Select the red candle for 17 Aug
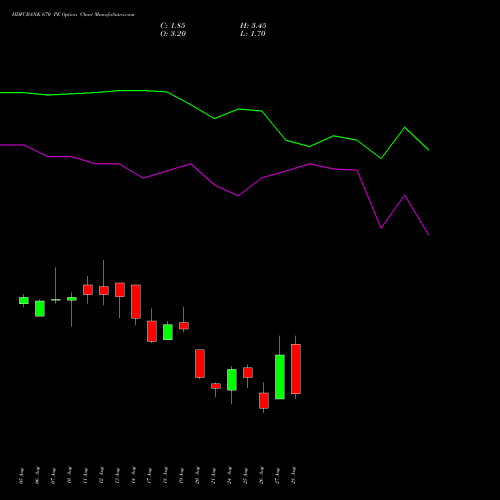500x500 pixels. pos(152,331)
